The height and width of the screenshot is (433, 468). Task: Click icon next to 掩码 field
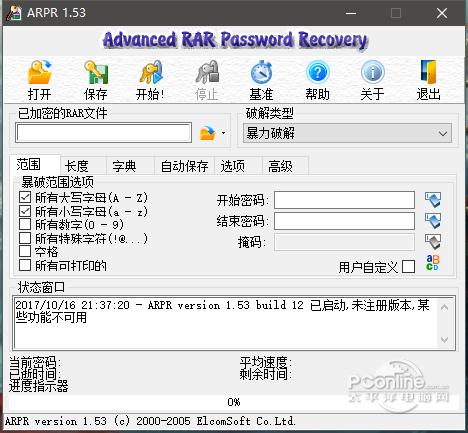point(433,242)
